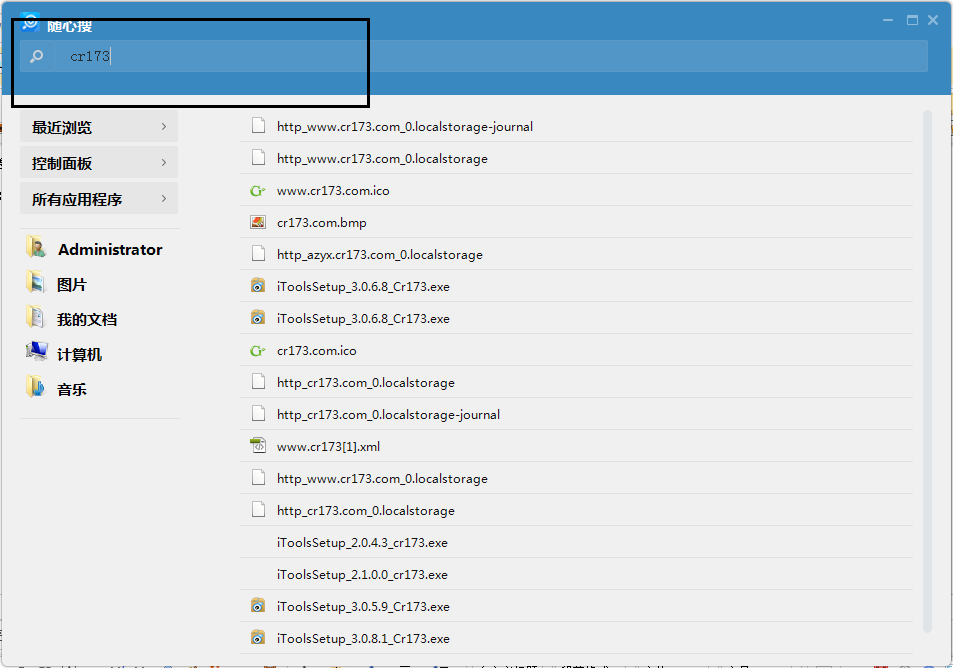The width and height of the screenshot is (953, 668).
Task: Select http_www.cr173.com_0.localstorage-journal result
Action: (576, 126)
